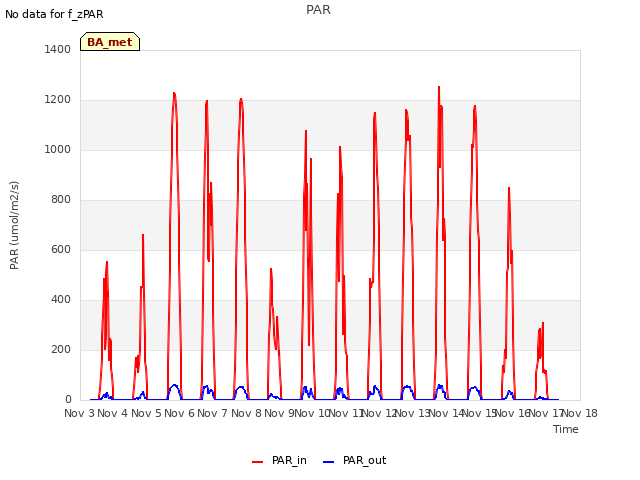Screen dimensions: 640x480
Task: Toggle the PAR_out legend entry
Action: tap(354, 460)
